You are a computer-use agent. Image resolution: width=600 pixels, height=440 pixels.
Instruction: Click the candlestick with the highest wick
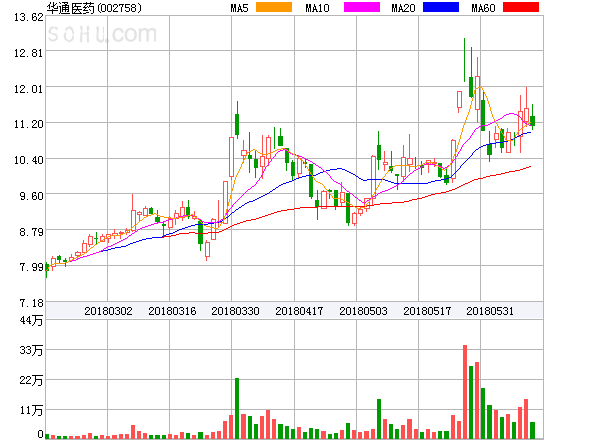(465, 60)
